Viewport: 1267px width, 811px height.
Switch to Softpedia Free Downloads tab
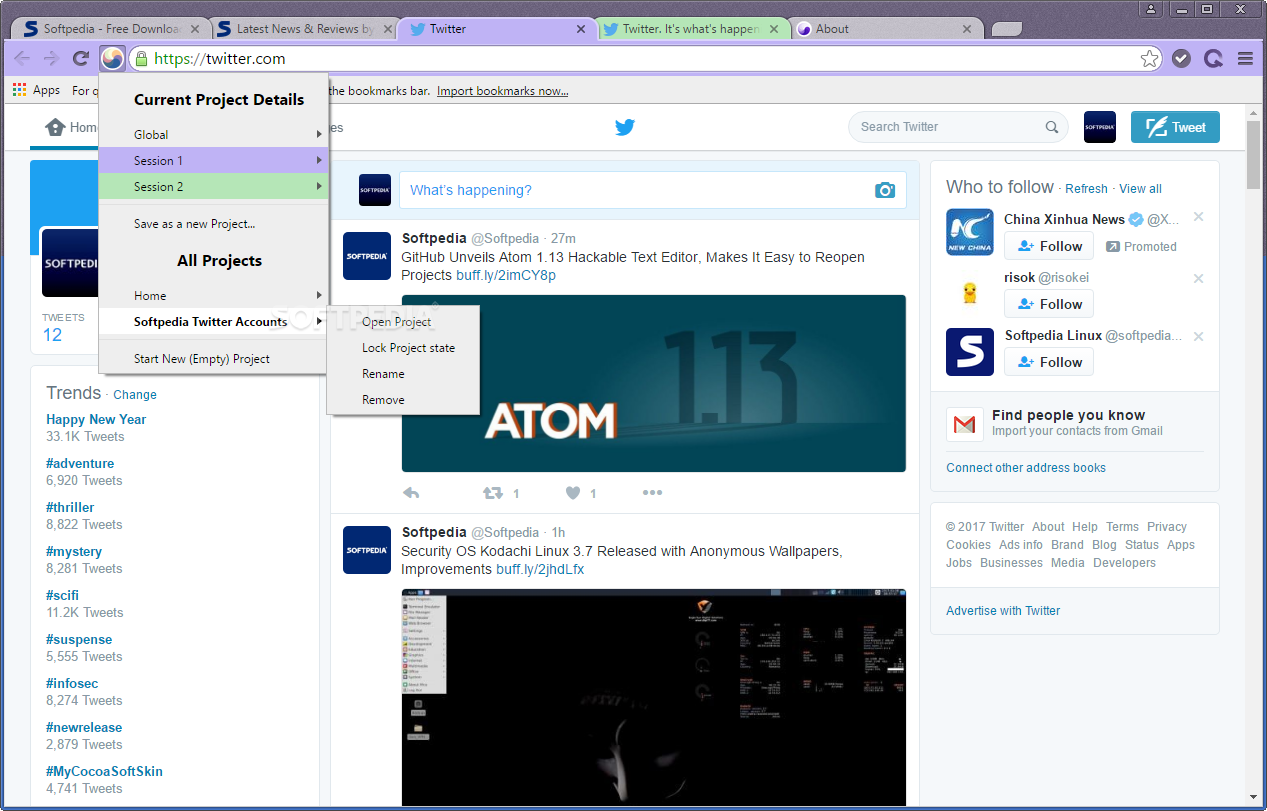point(108,29)
